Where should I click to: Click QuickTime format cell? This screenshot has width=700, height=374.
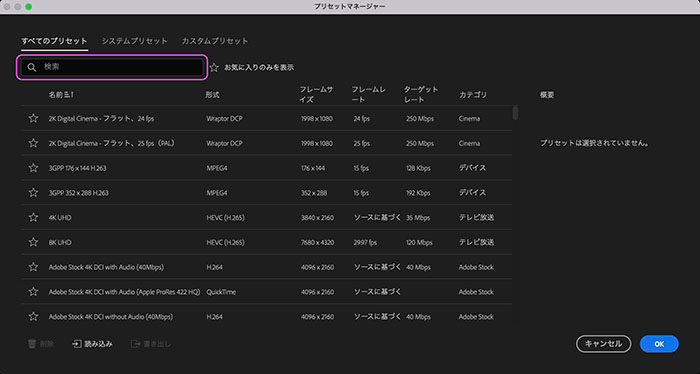click(x=221, y=292)
